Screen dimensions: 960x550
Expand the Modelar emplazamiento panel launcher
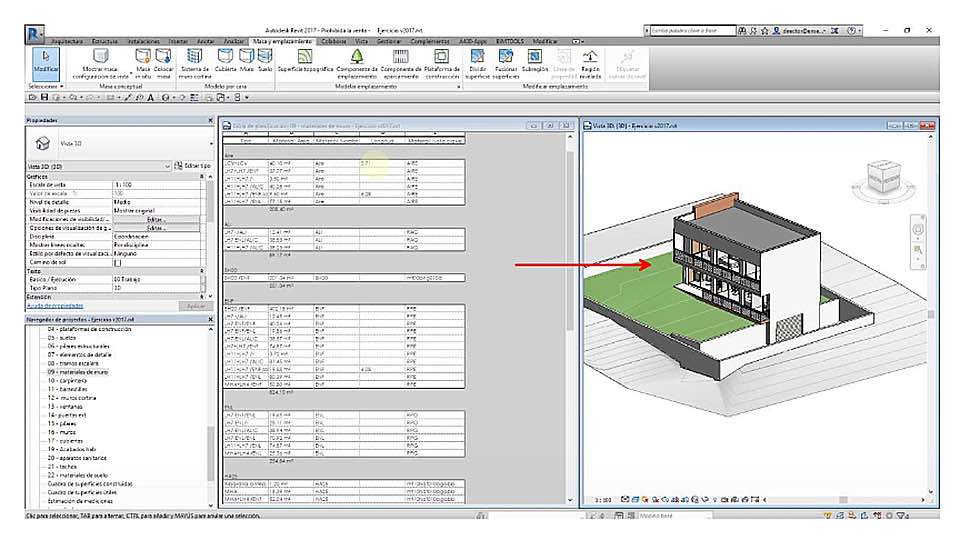[x=459, y=87]
